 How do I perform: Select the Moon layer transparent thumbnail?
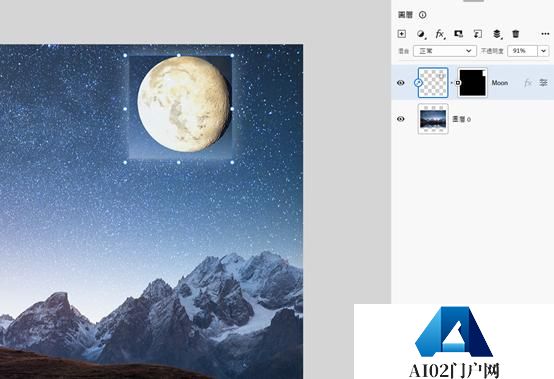433,83
